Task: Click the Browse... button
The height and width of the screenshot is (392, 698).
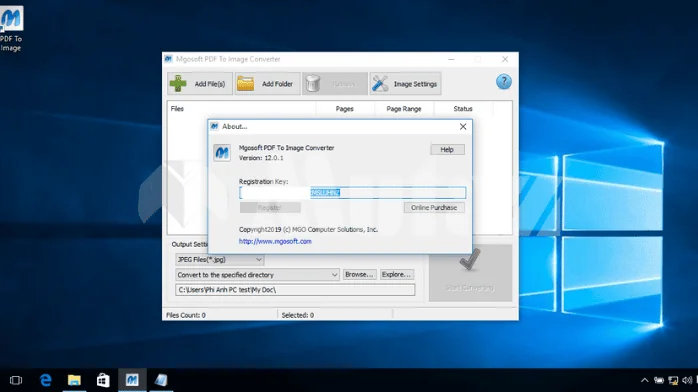Action: pos(359,275)
